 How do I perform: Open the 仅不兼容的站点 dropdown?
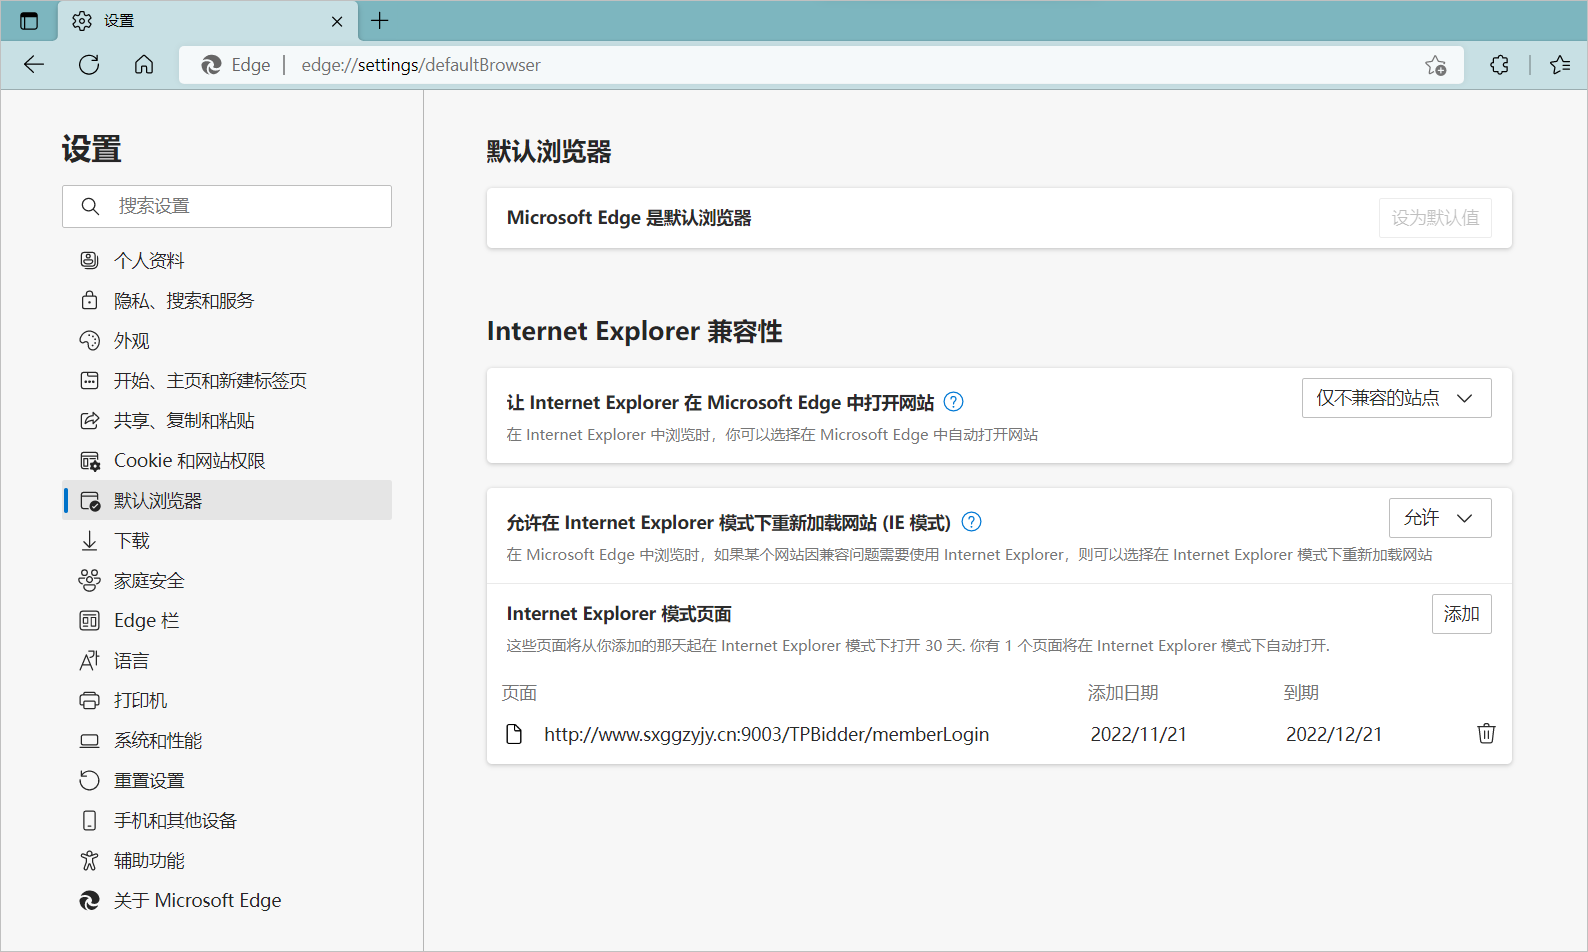tap(1396, 398)
